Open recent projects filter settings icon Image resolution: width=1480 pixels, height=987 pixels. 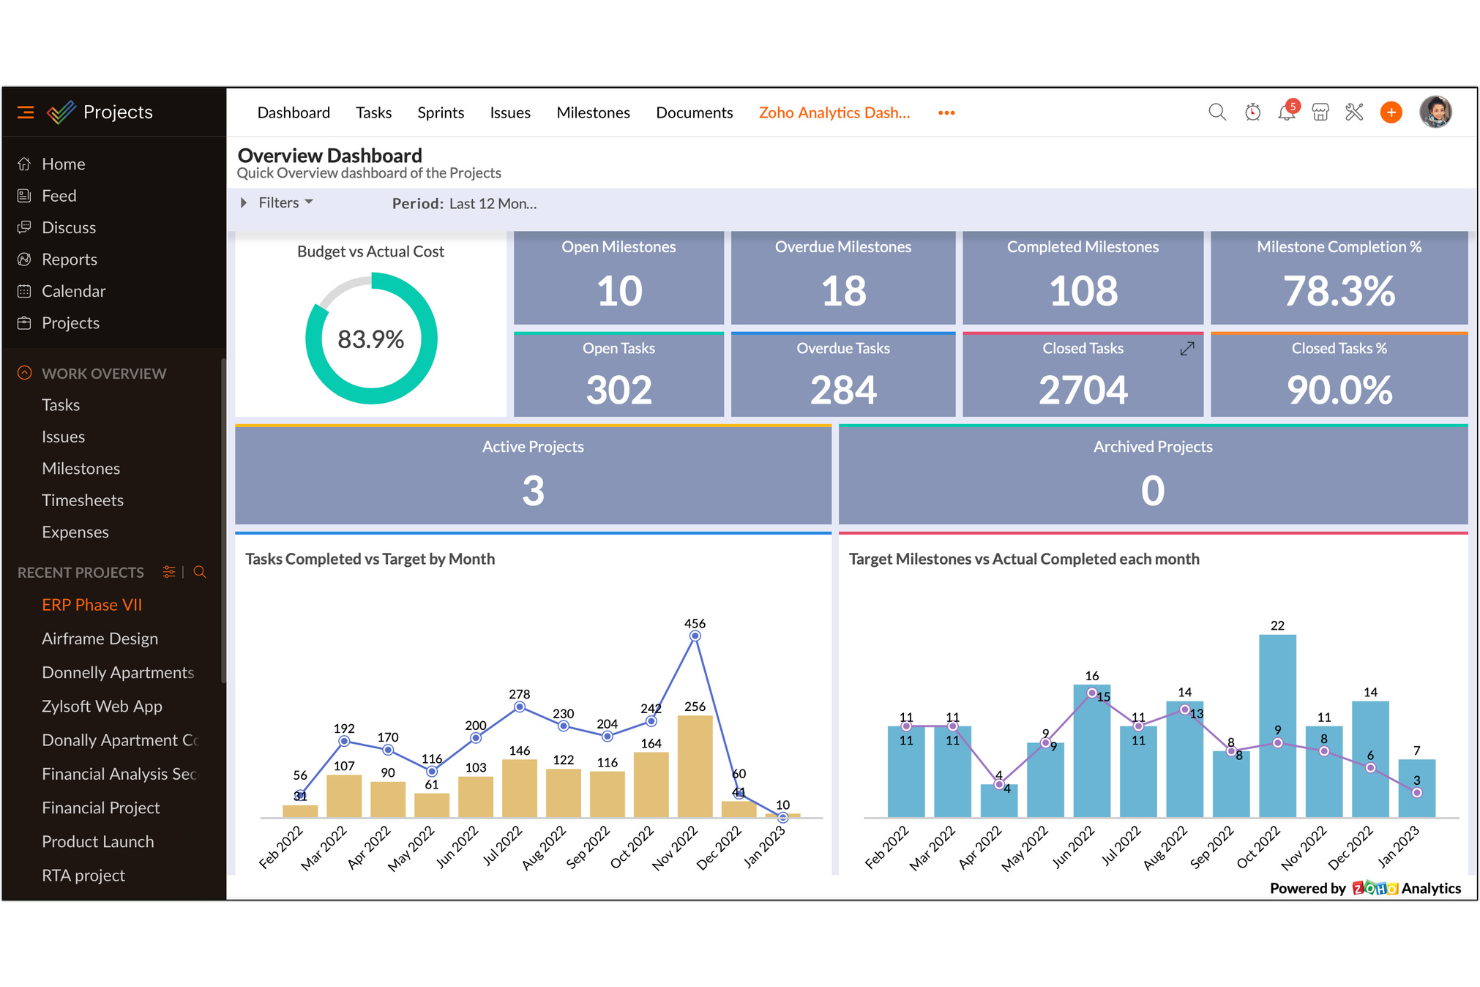point(169,572)
